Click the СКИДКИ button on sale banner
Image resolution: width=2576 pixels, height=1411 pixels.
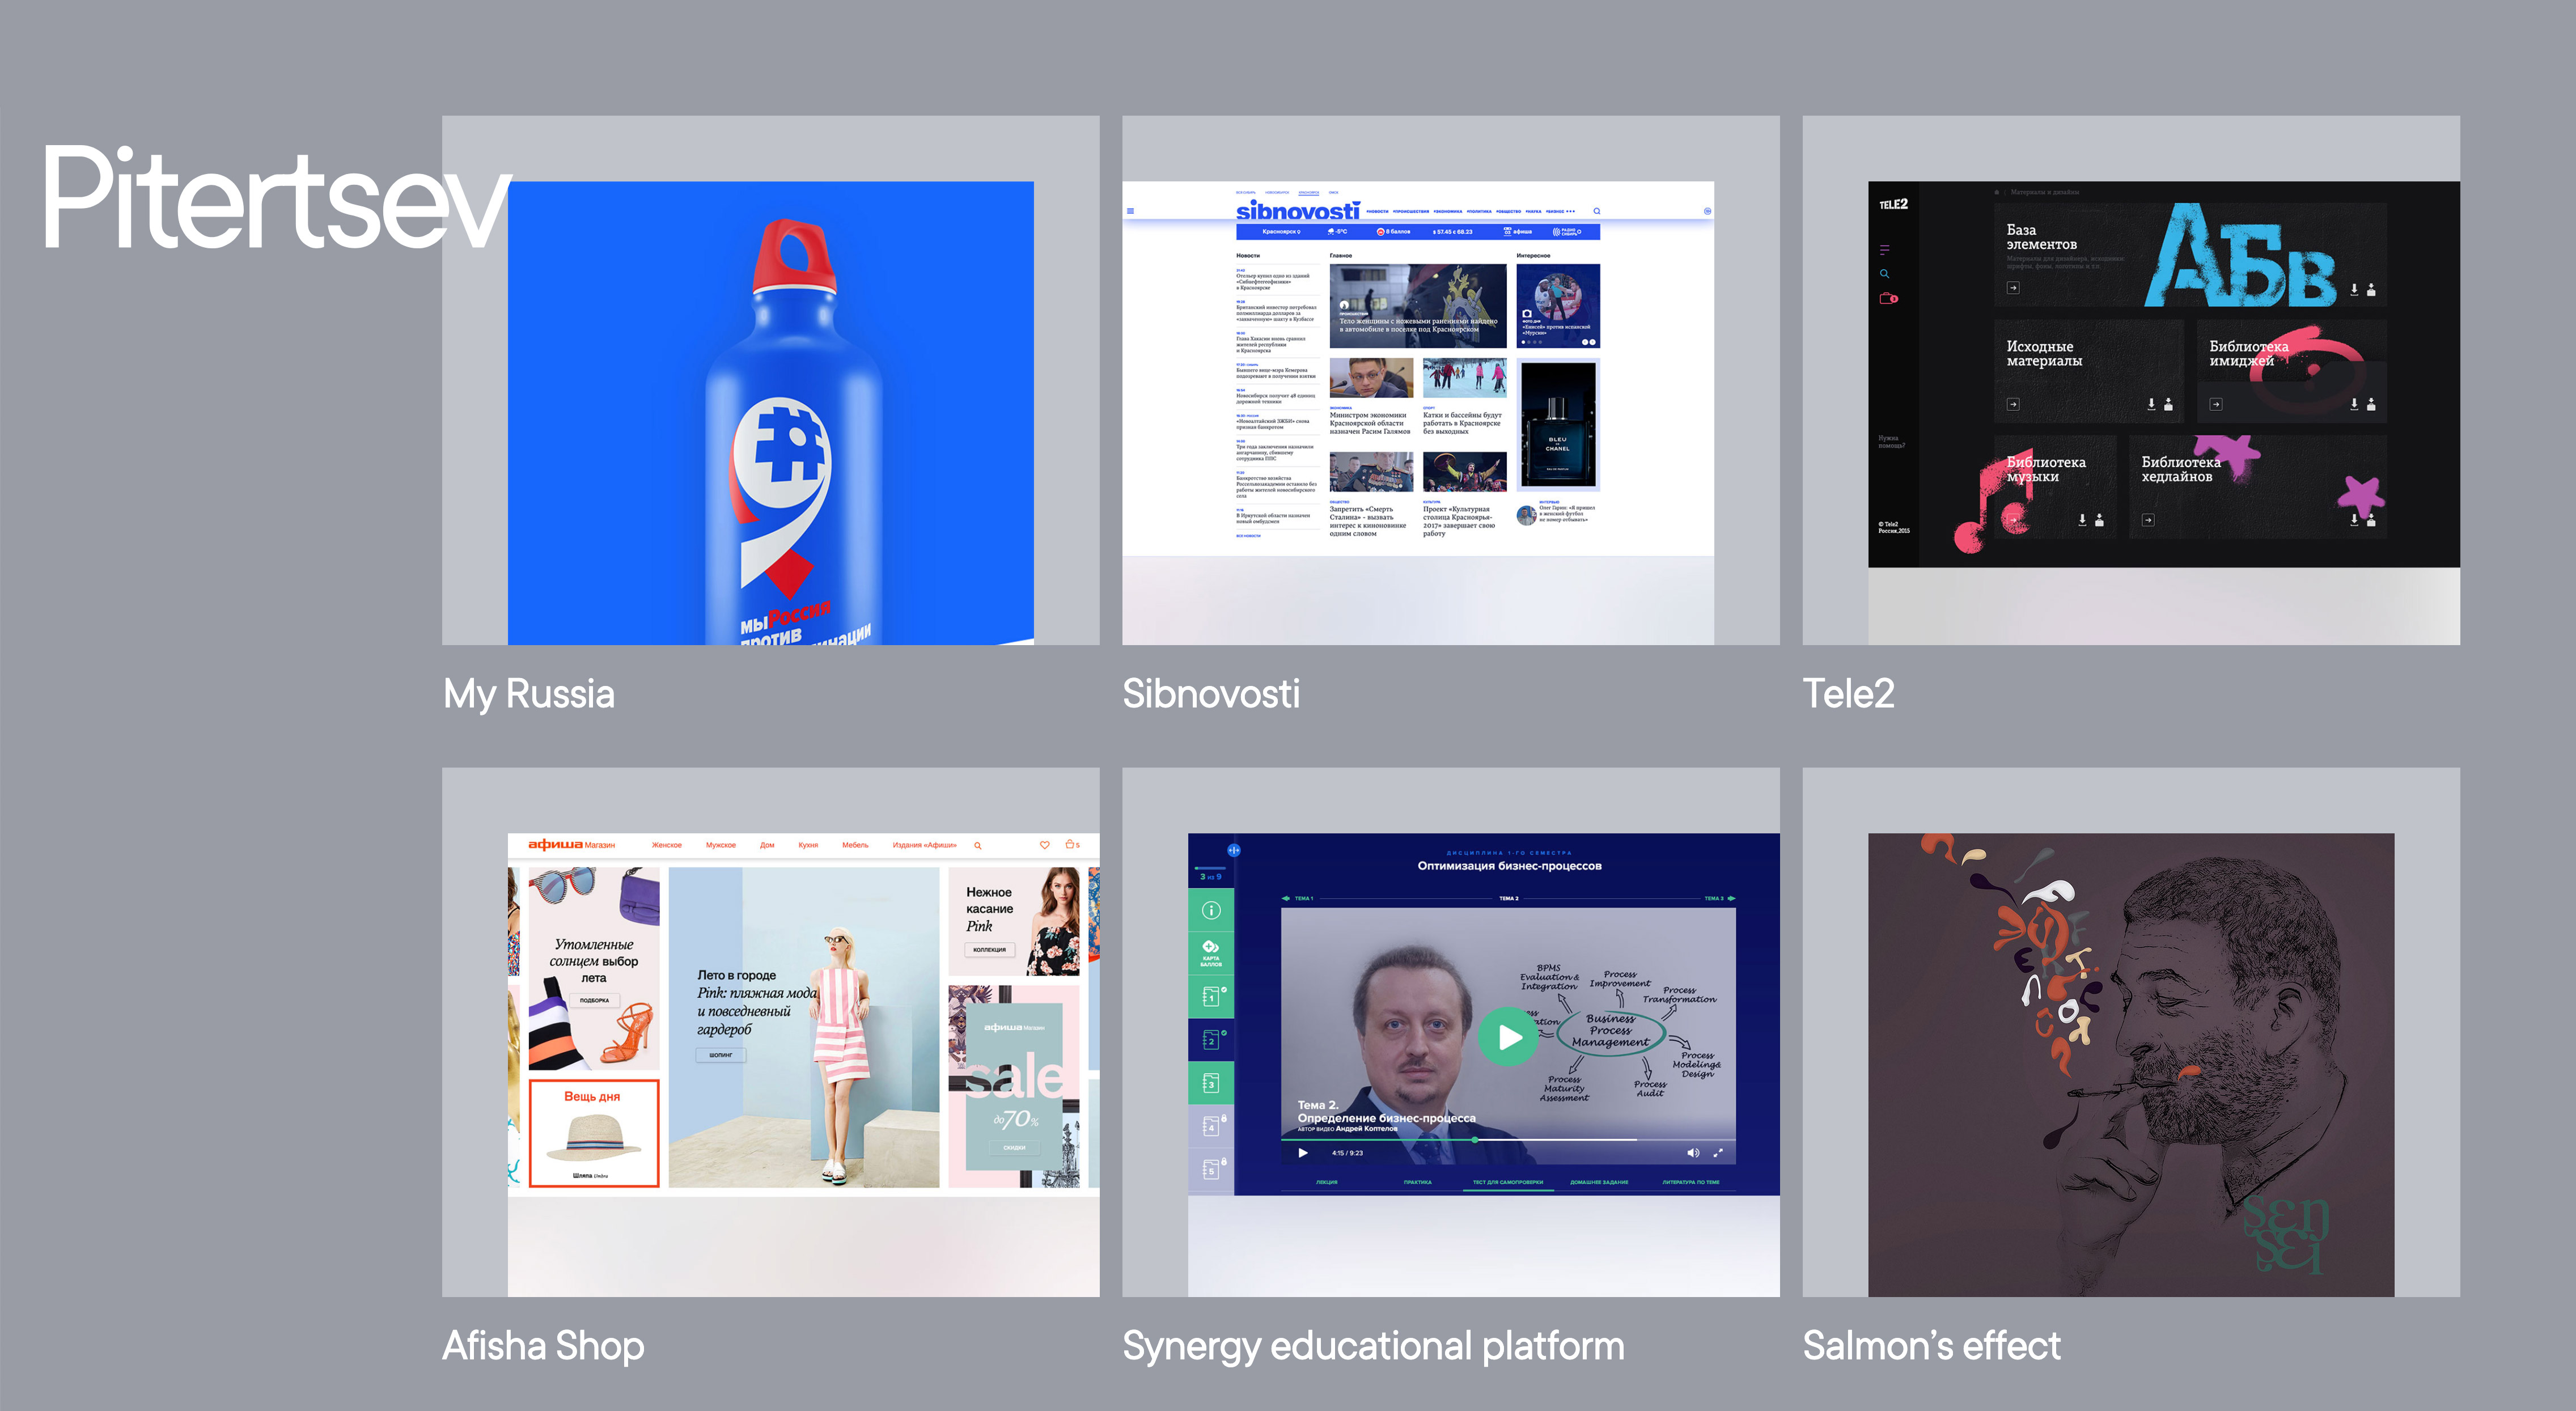[1014, 1148]
